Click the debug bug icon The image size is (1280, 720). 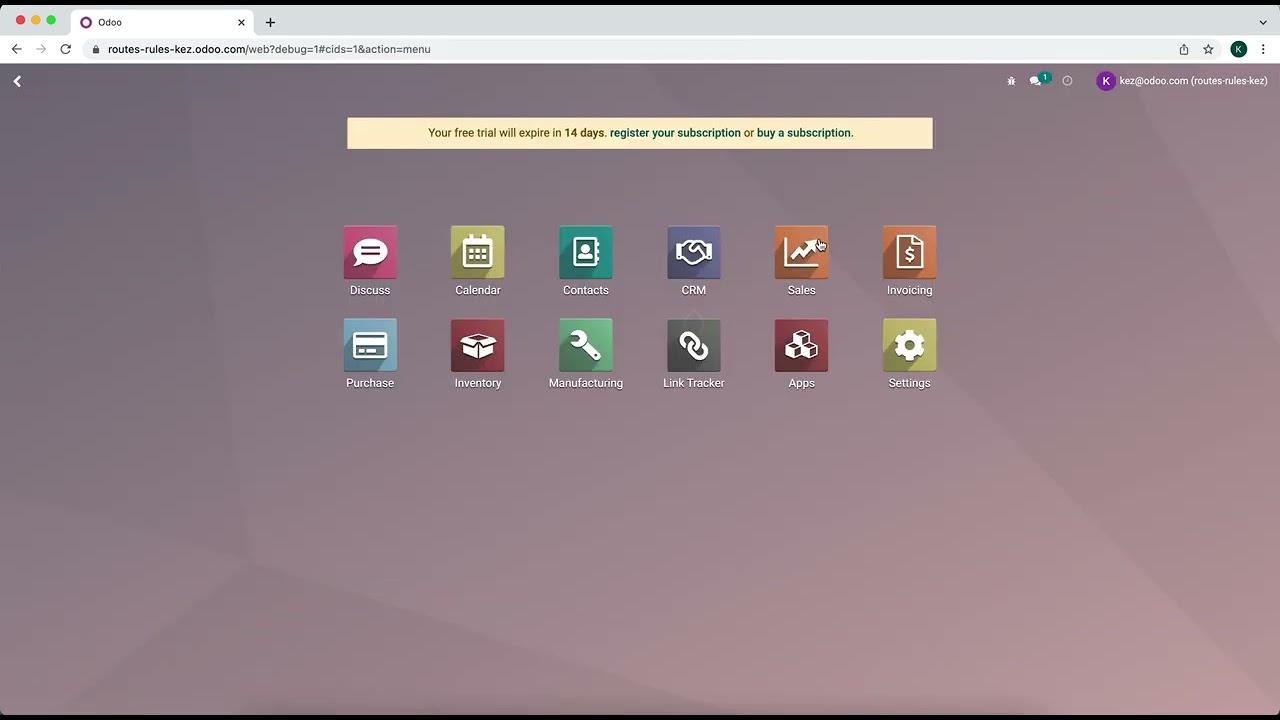(1011, 81)
